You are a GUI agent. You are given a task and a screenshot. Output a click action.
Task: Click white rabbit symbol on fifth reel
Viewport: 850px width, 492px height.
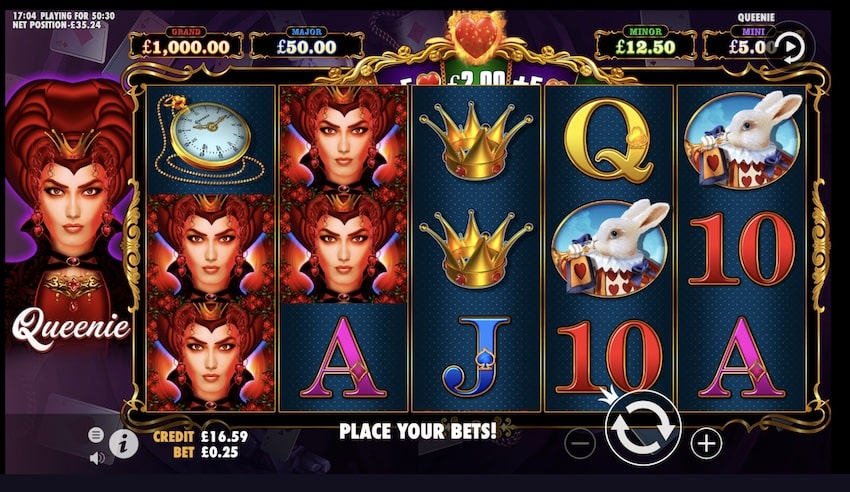[x=742, y=139]
